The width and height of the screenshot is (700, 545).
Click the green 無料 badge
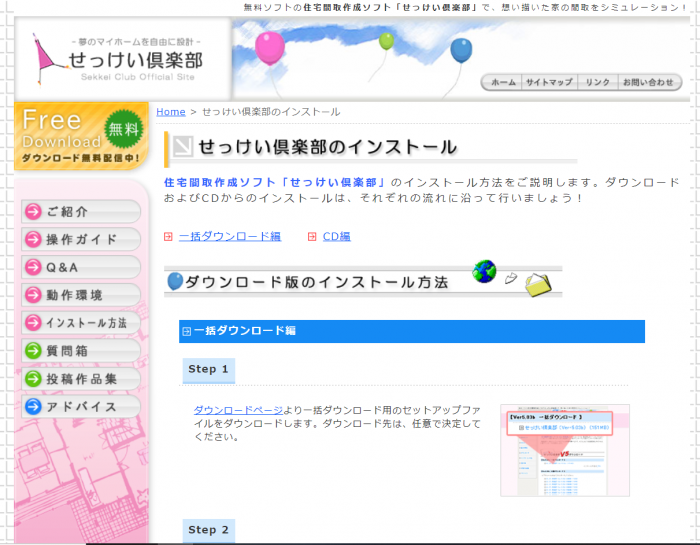[124, 129]
